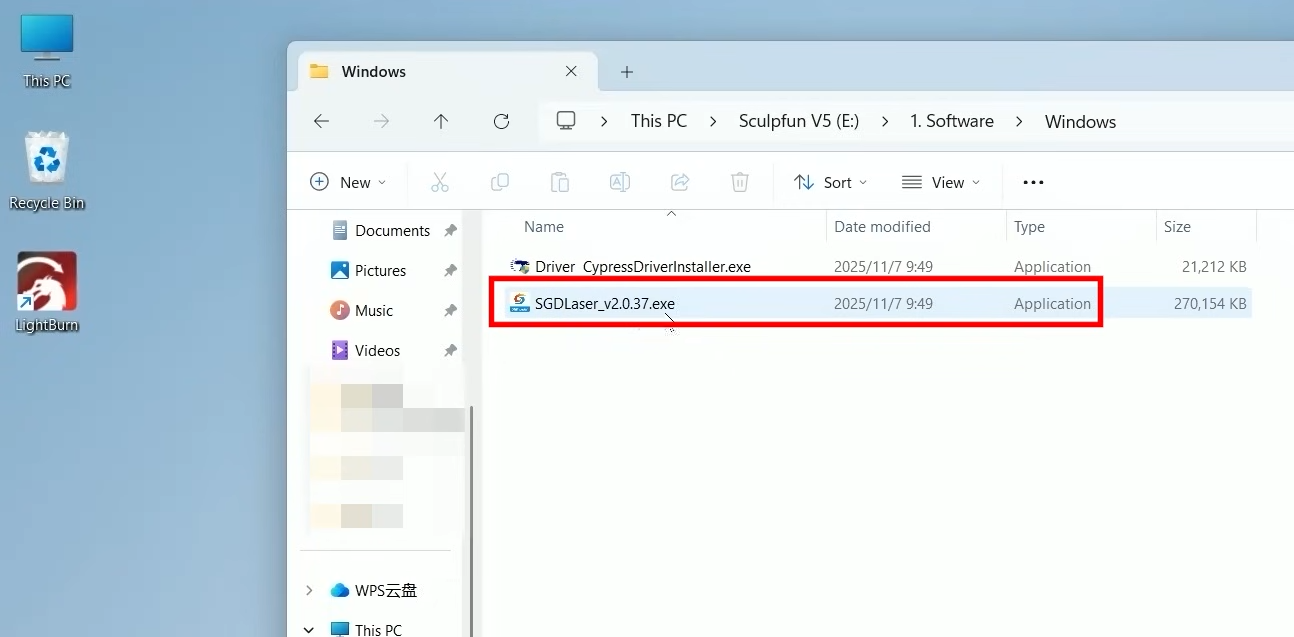Refresh the current folder

click(x=501, y=121)
